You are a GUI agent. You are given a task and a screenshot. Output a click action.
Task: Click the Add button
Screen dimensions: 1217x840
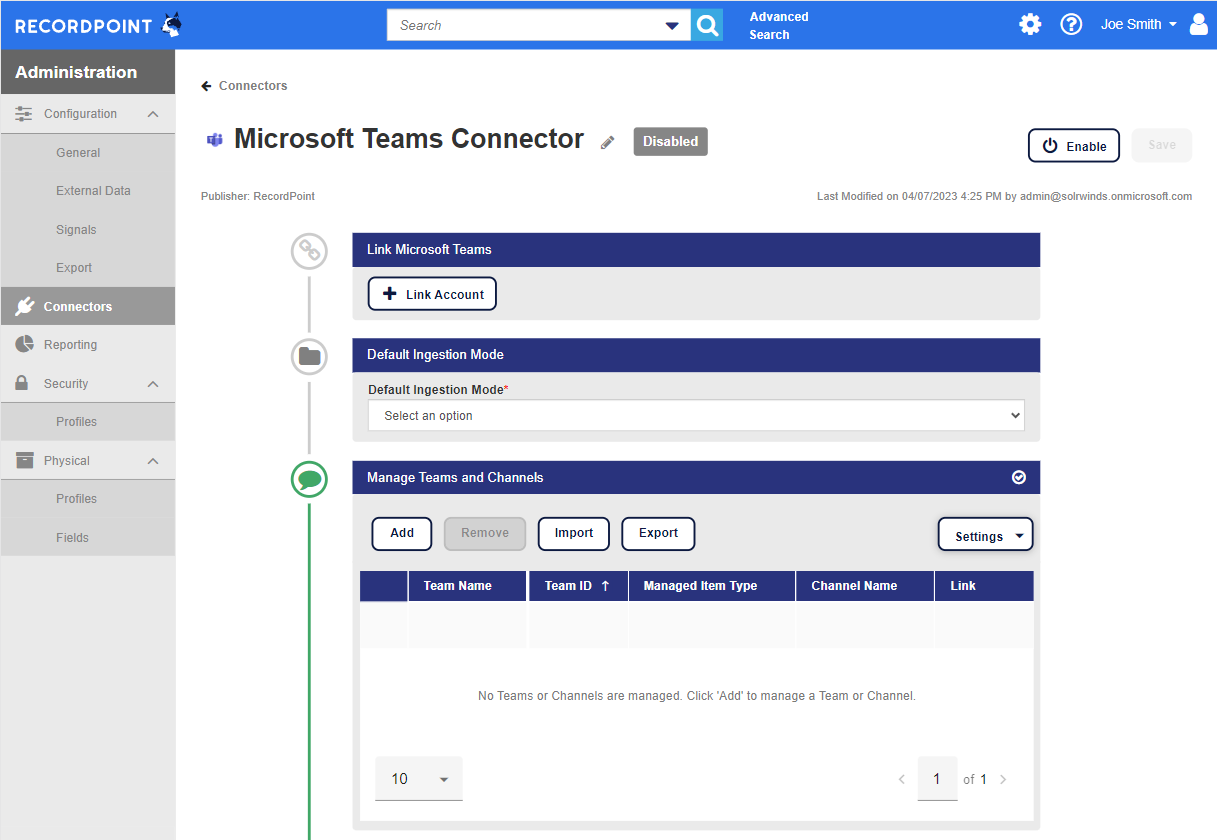click(402, 534)
